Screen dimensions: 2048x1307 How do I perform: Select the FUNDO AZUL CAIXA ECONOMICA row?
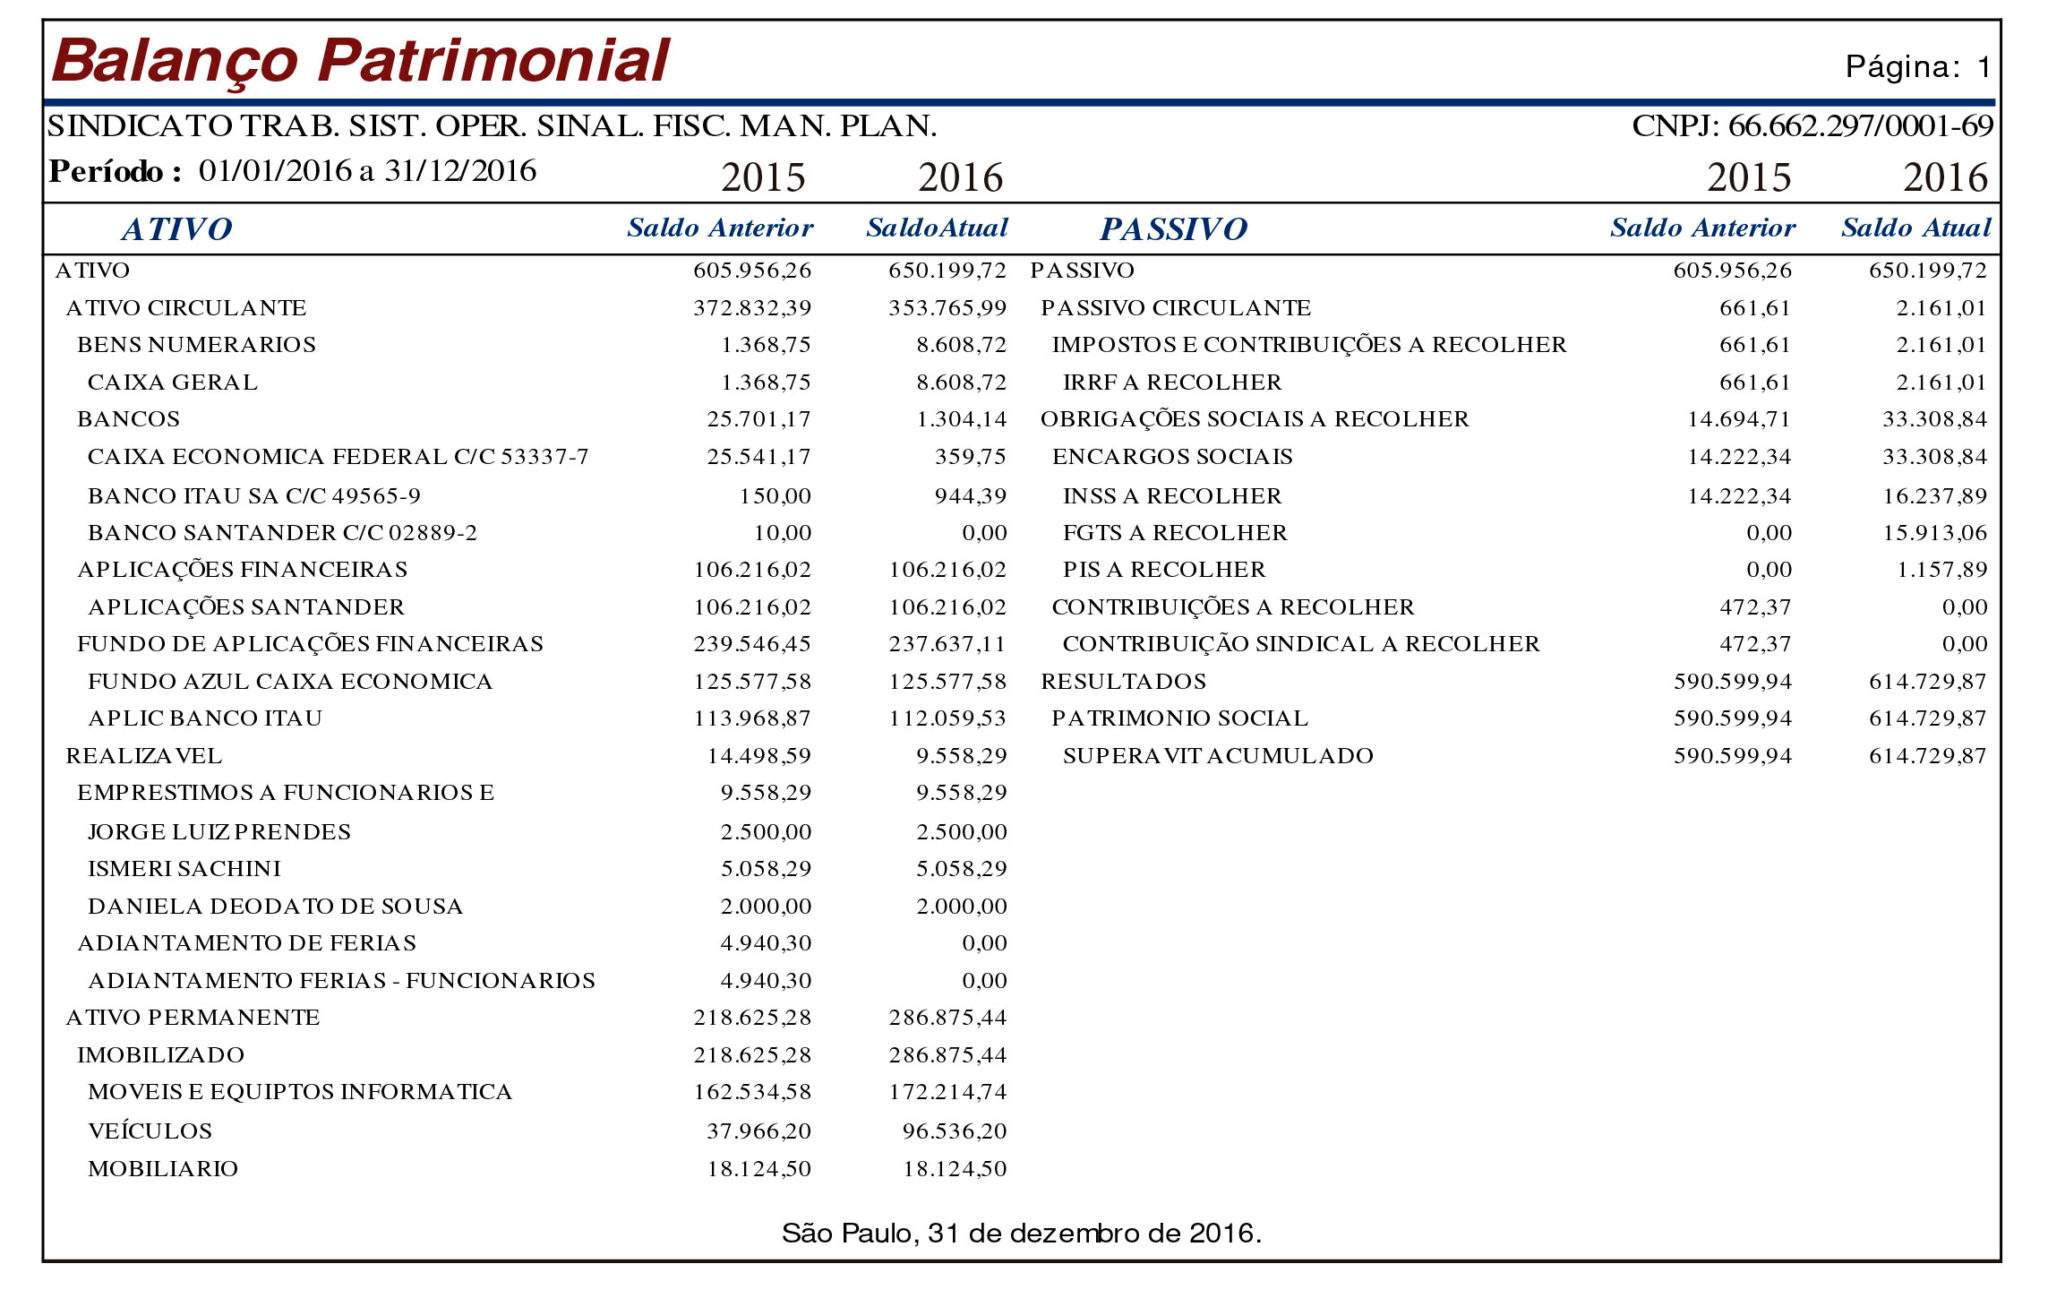point(290,681)
